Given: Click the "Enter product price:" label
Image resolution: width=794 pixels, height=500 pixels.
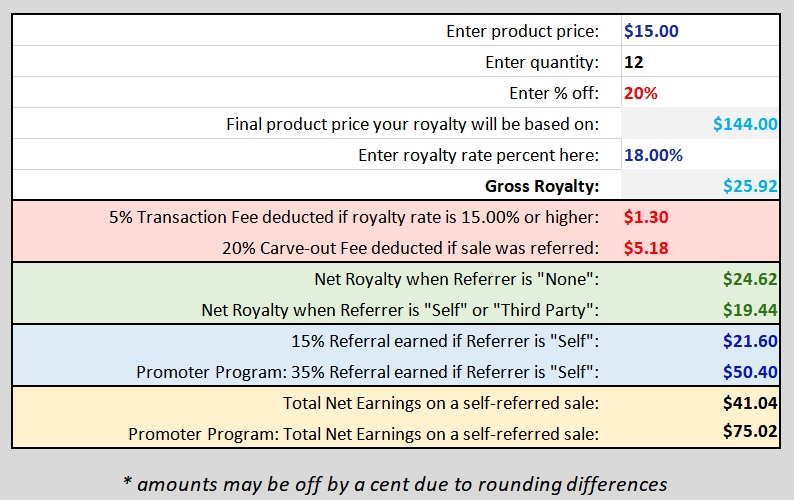Looking at the screenshot, I should pos(522,31).
